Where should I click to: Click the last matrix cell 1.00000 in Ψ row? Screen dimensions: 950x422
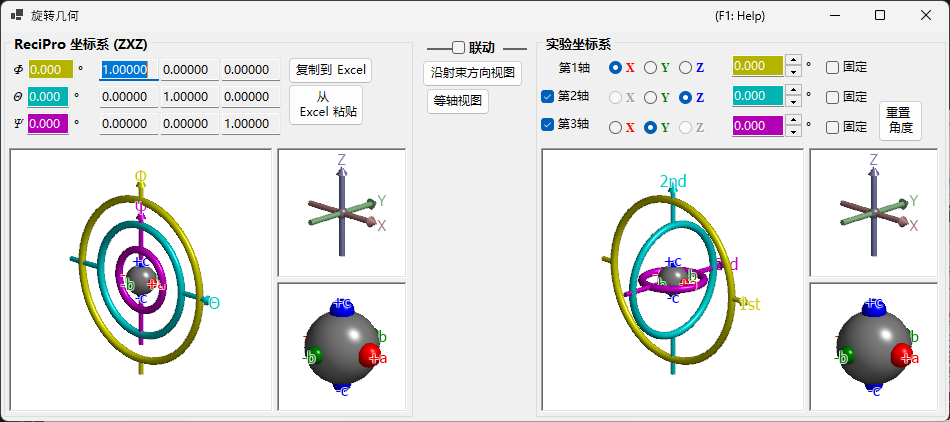pyautogui.click(x=250, y=124)
